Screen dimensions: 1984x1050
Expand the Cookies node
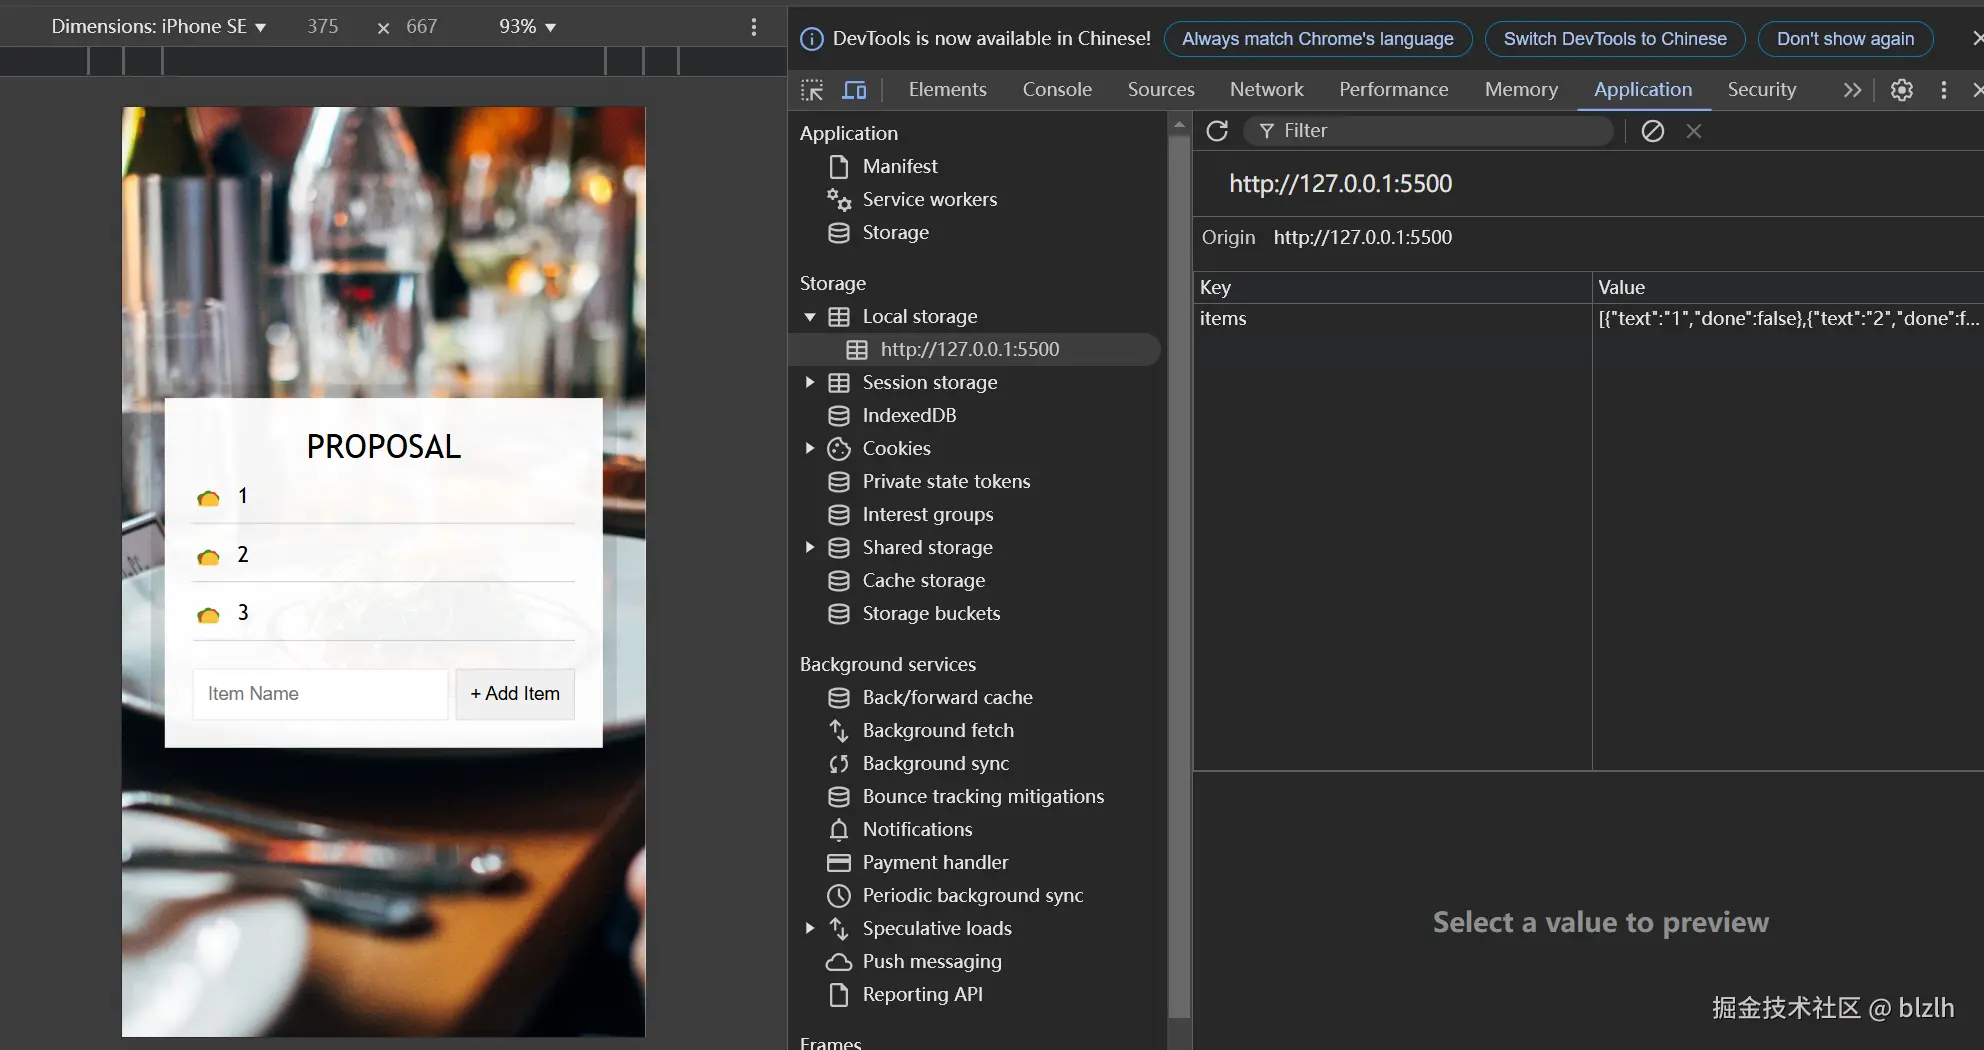coord(810,449)
